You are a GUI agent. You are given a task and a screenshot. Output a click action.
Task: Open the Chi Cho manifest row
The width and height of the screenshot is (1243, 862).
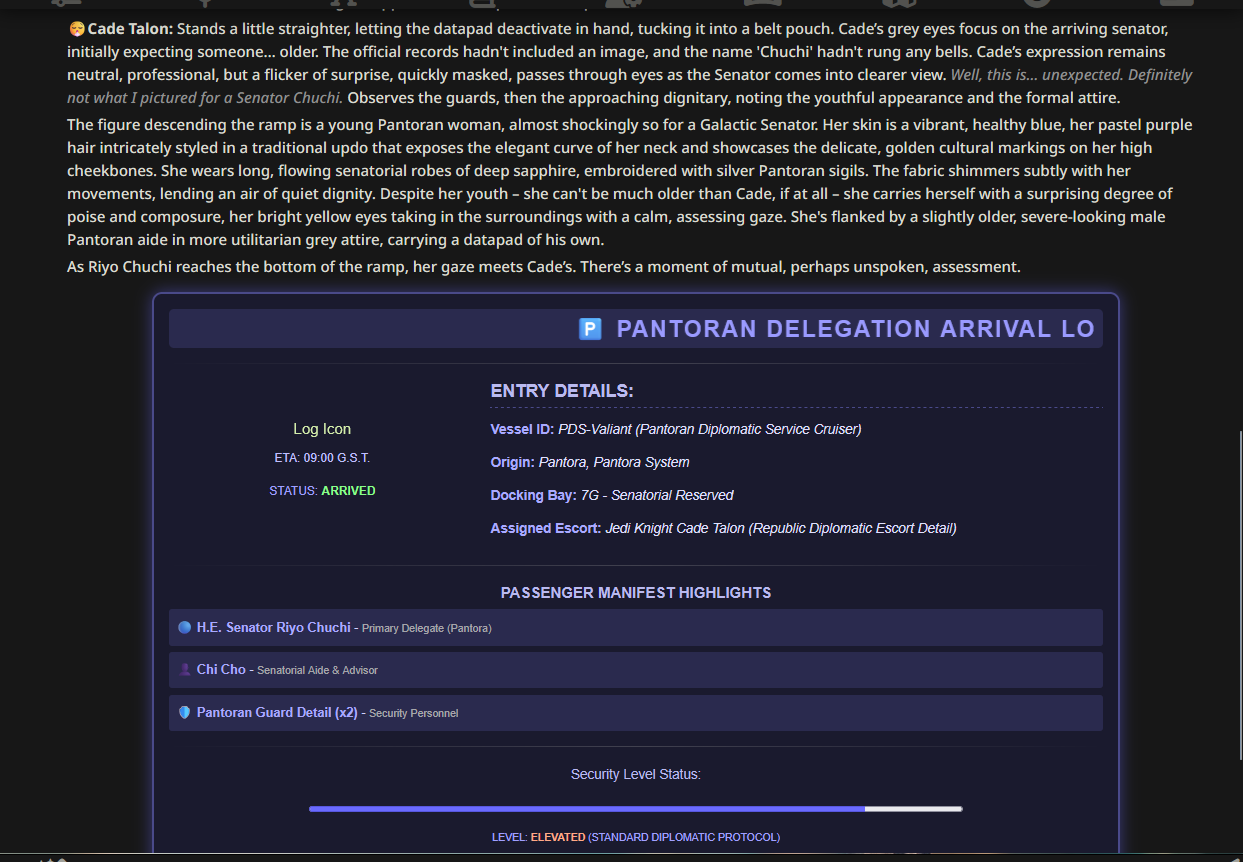636,670
